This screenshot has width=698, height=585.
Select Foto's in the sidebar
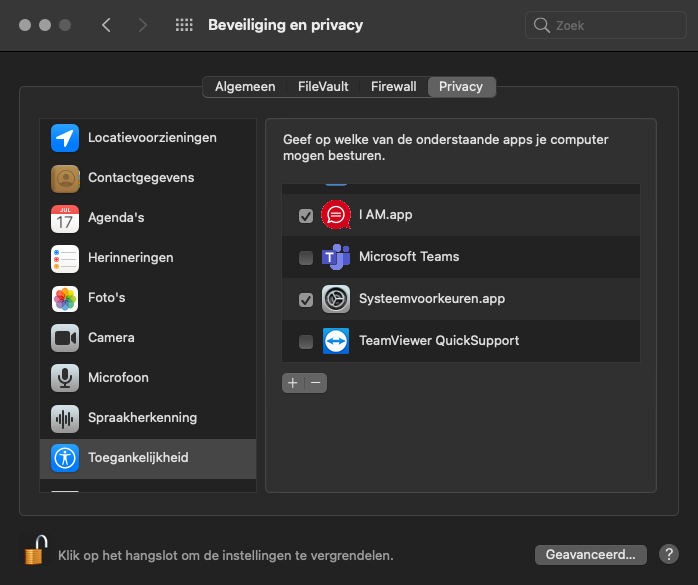(x=148, y=298)
